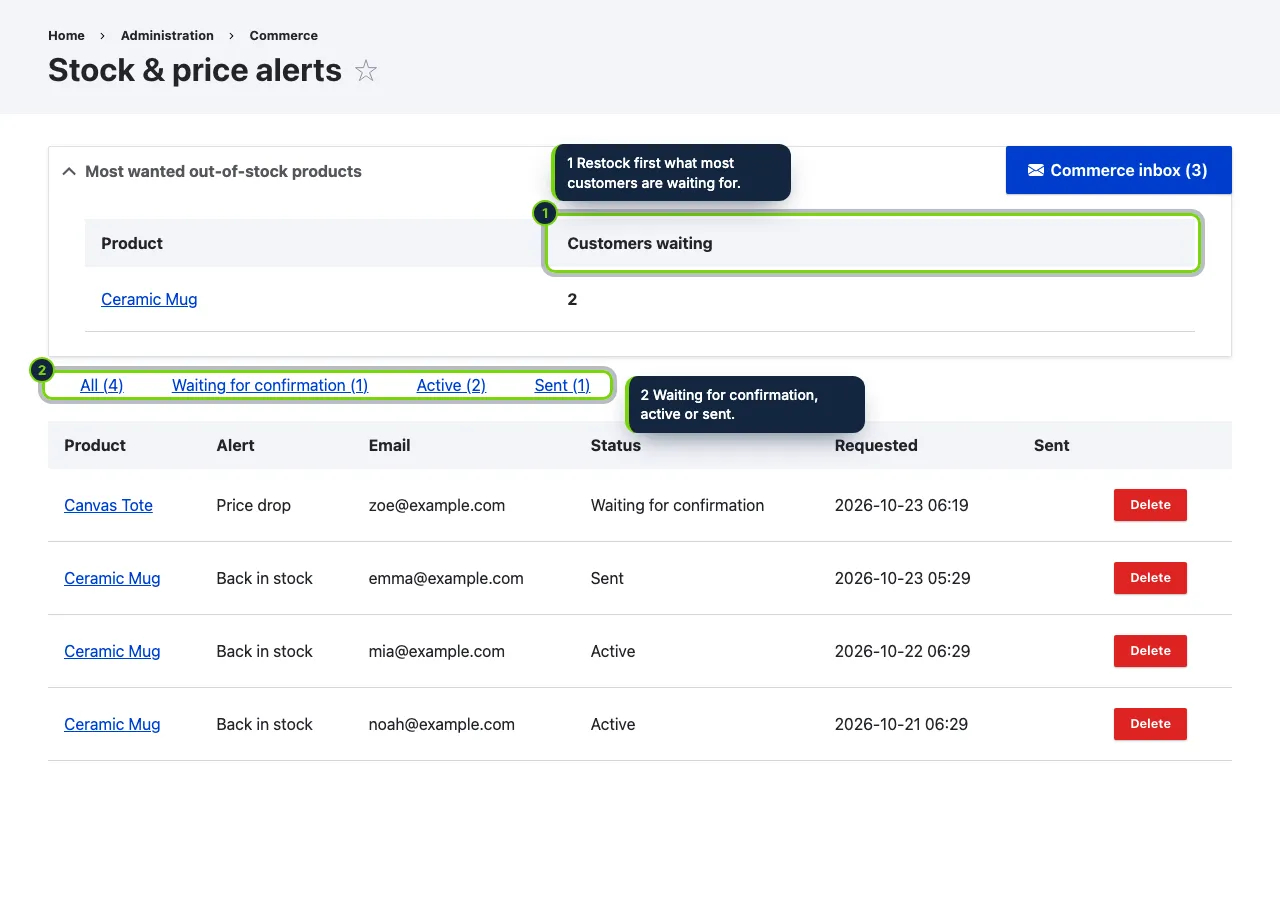Viewport: 1280px width, 900px height.
Task: View the Sent (1) alerts filter
Action: pyautogui.click(x=562, y=385)
